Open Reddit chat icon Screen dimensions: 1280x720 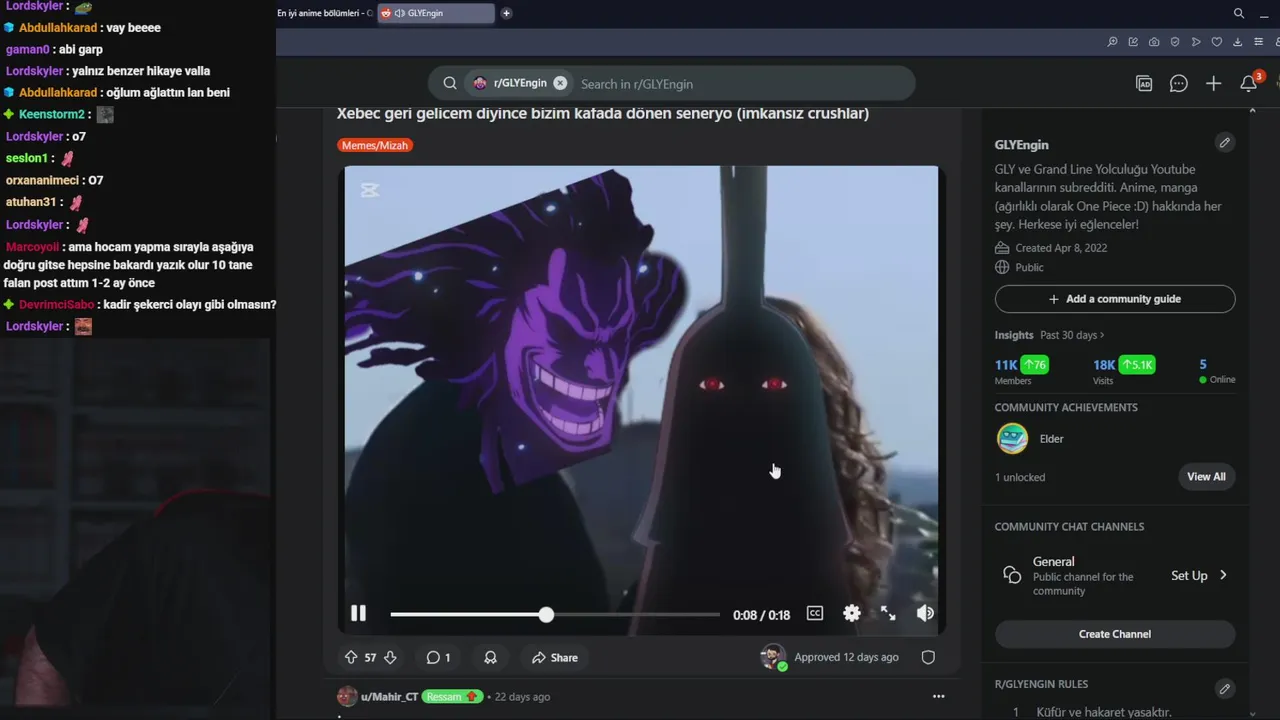coord(1179,84)
